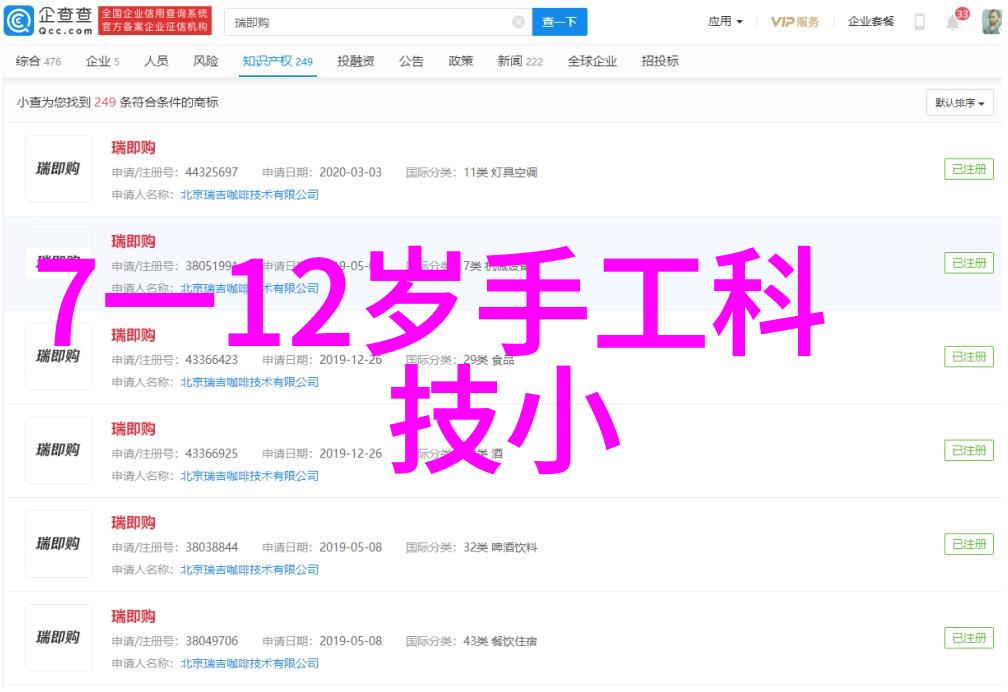The width and height of the screenshot is (1008, 692).
Task: Open 瑞即购 title of trademark 43366423
Action: click(x=134, y=335)
